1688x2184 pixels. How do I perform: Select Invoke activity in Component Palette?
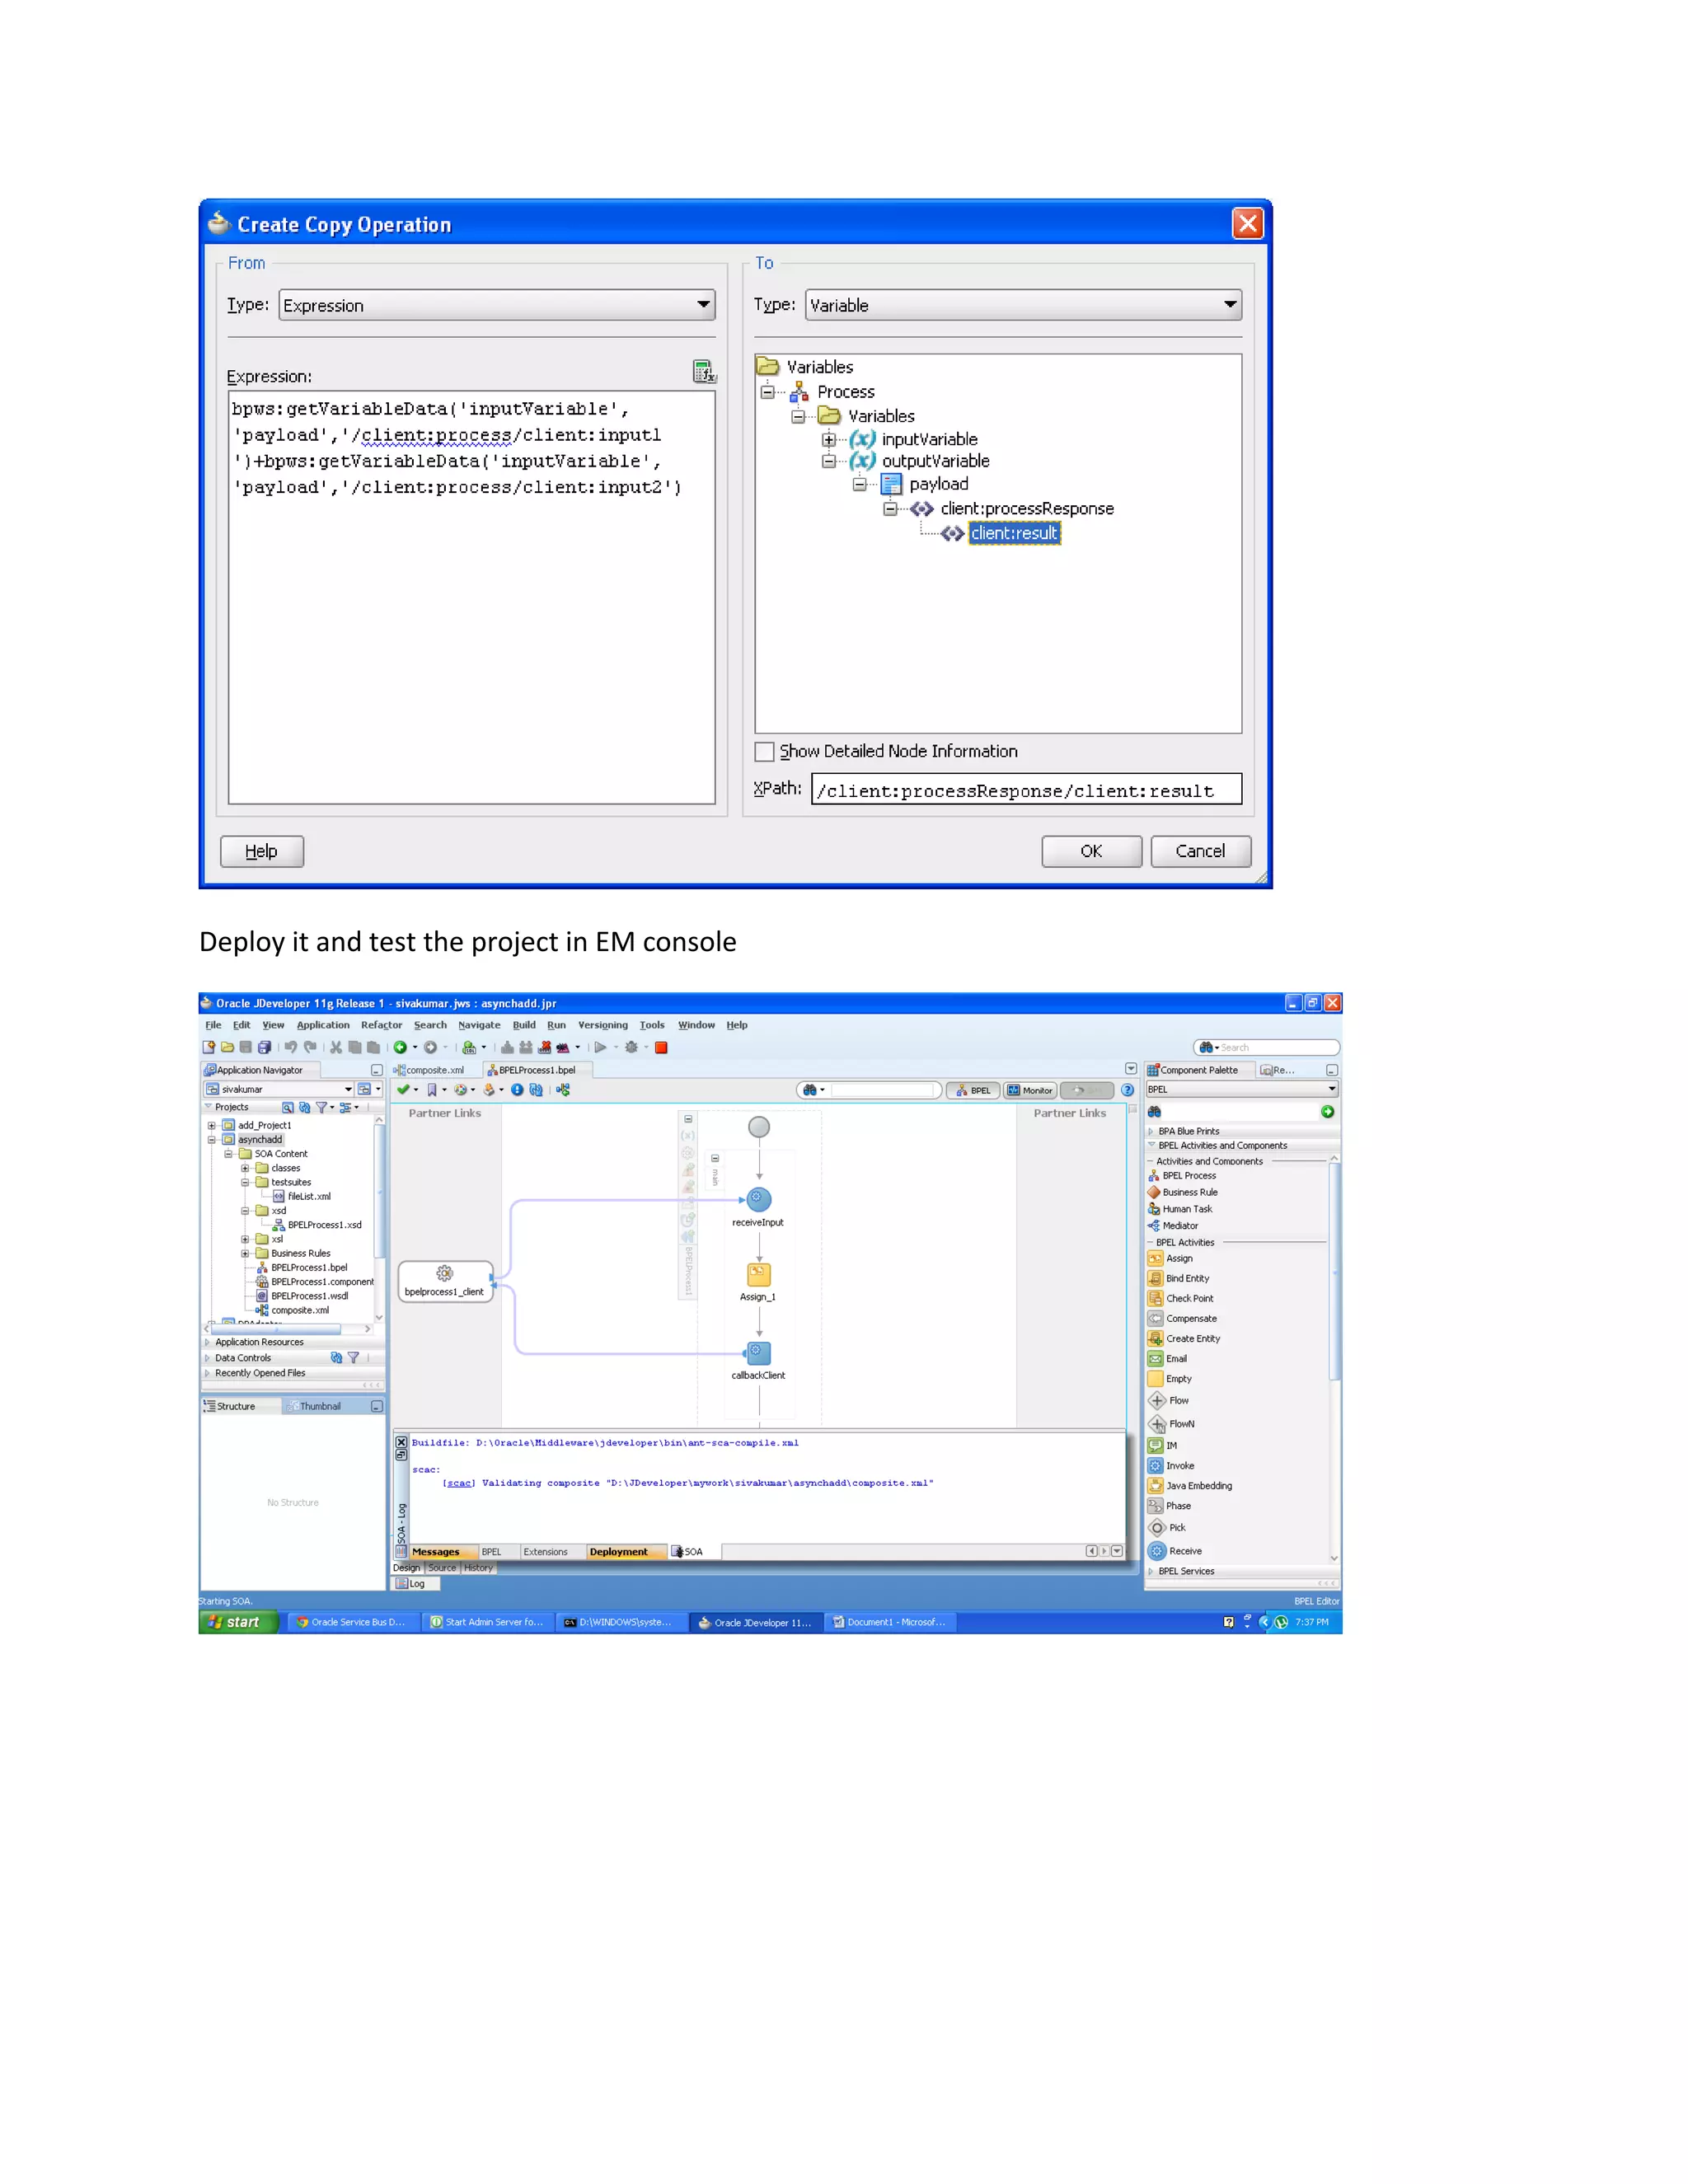click(x=1171, y=1465)
